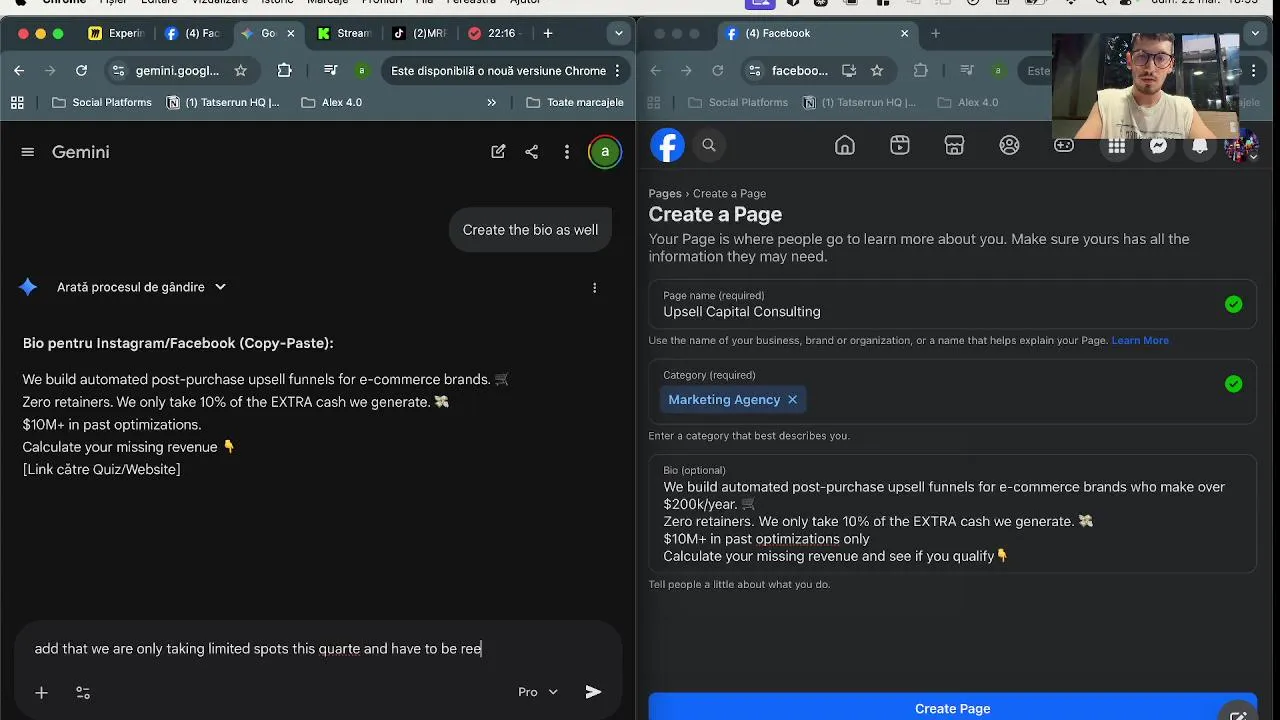Switch to Experin tab
This screenshot has width=1280, height=720.
tap(118, 33)
